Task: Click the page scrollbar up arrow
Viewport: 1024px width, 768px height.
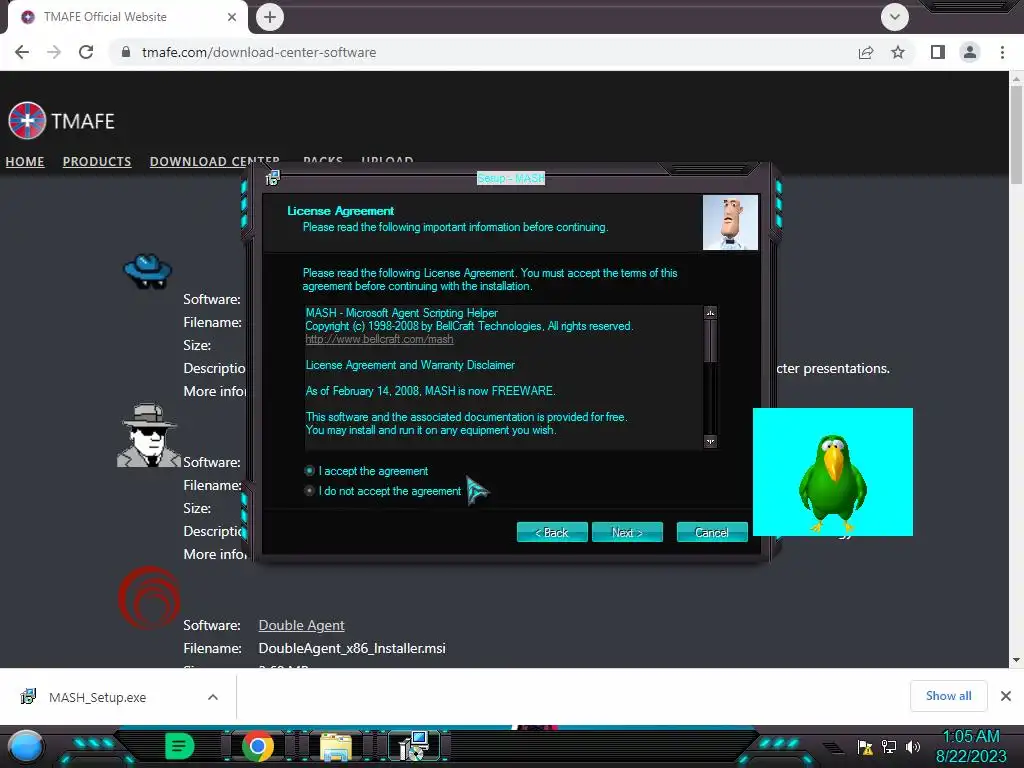Action: point(1016,79)
